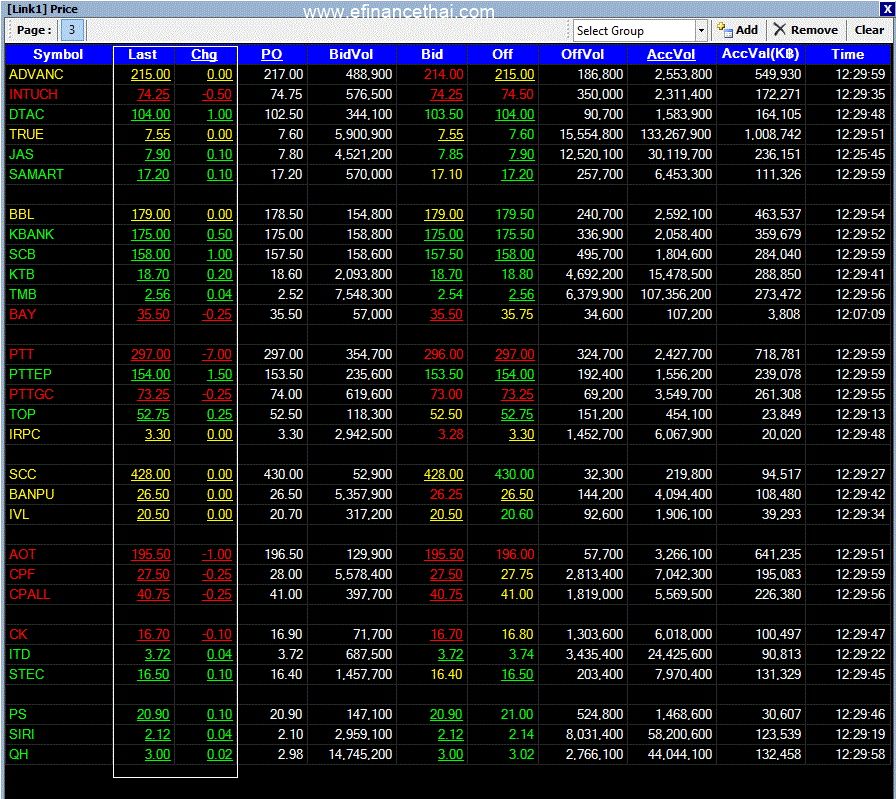Select the BBL symbol
The image size is (896, 799).
coord(21,214)
